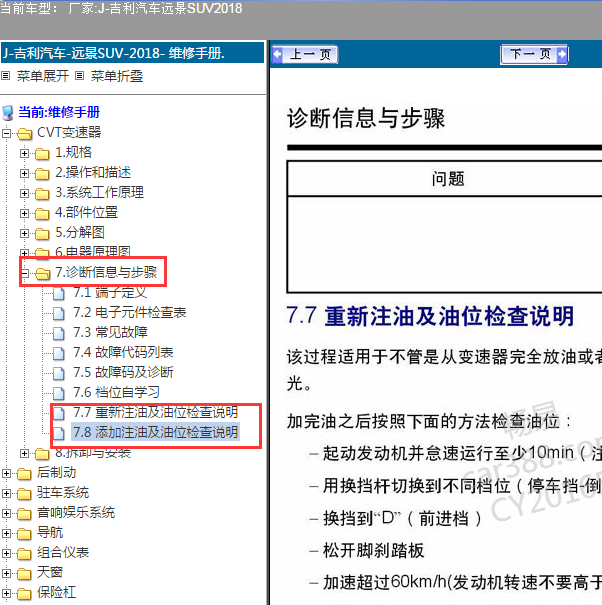The image size is (602, 605).
Task: Expand the 3.系统工作原理 folder node
Action: coord(24,194)
